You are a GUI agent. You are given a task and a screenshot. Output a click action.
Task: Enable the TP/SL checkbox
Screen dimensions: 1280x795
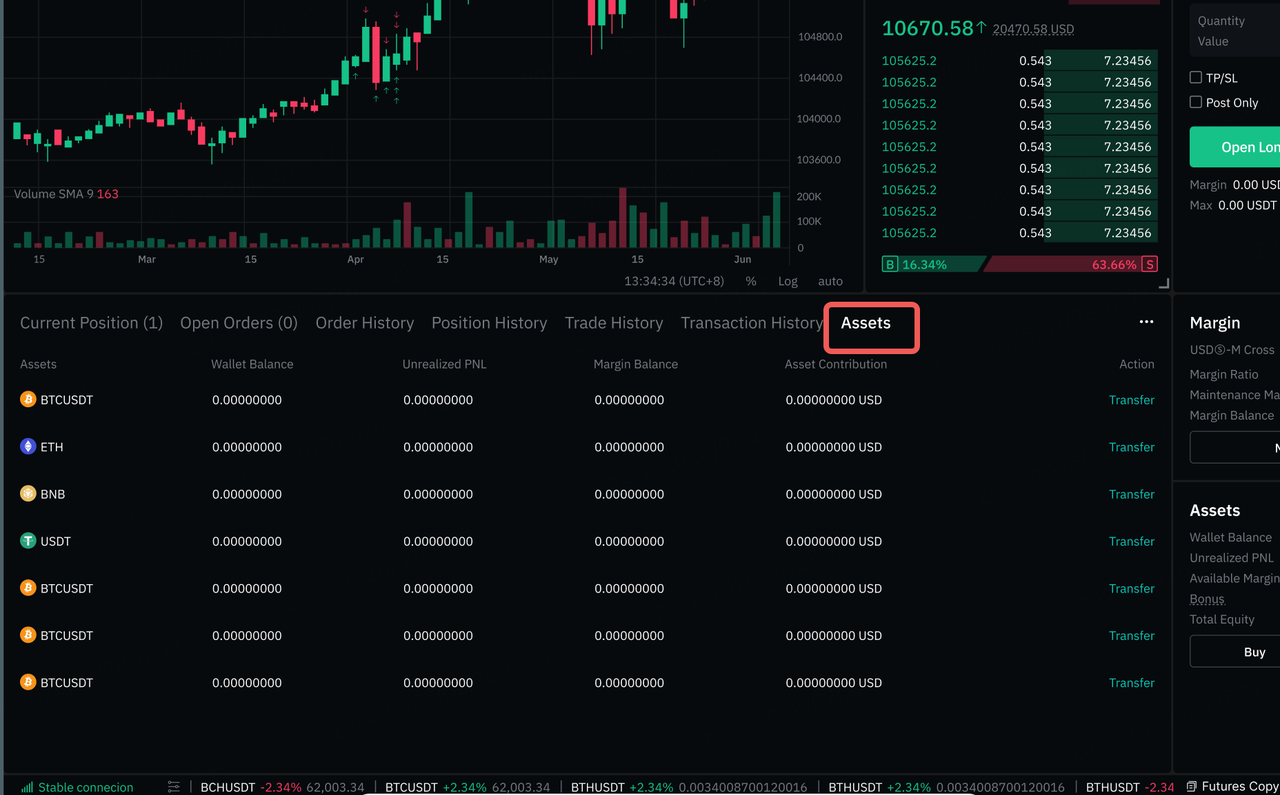pyautogui.click(x=1196, y=77)
